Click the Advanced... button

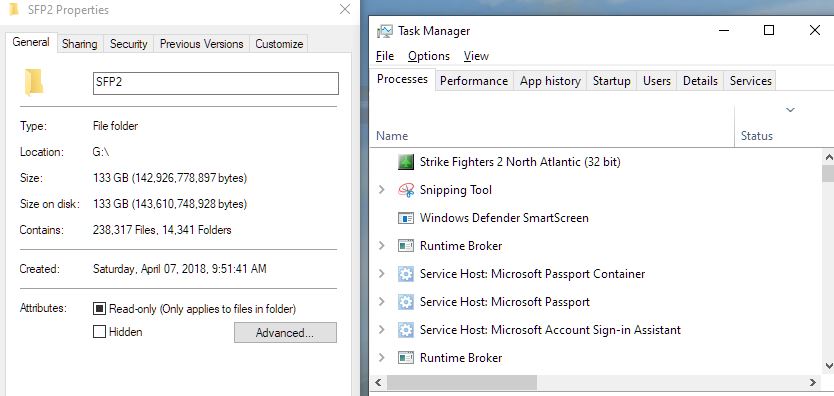click(285, 333)
